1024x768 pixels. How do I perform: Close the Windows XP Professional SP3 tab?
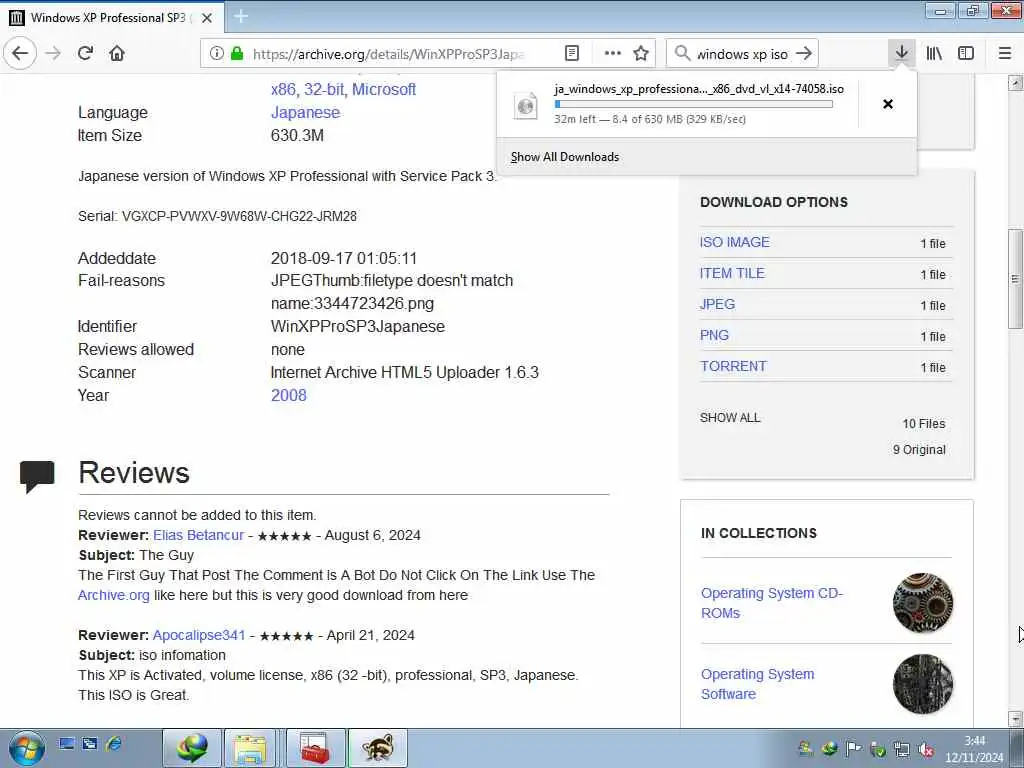[x=207, y=18]
